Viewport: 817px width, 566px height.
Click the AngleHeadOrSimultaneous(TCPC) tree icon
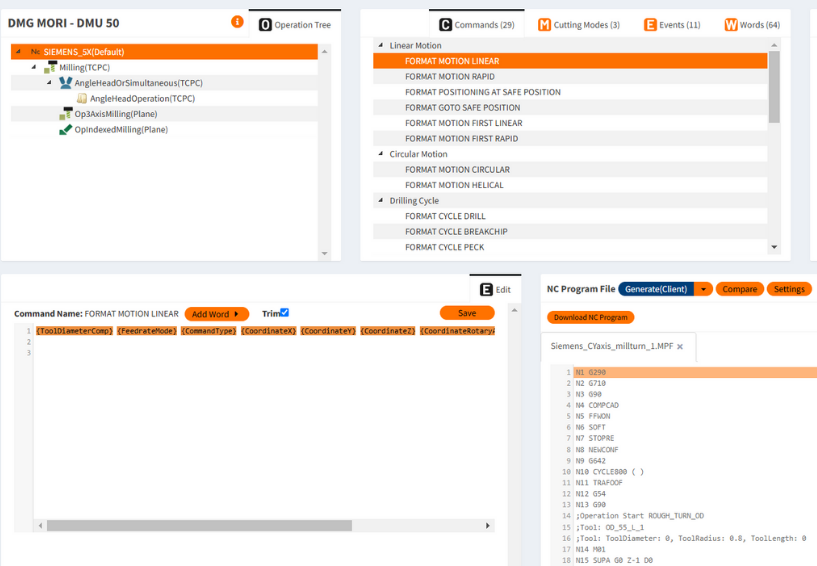(x=66, y=83)
